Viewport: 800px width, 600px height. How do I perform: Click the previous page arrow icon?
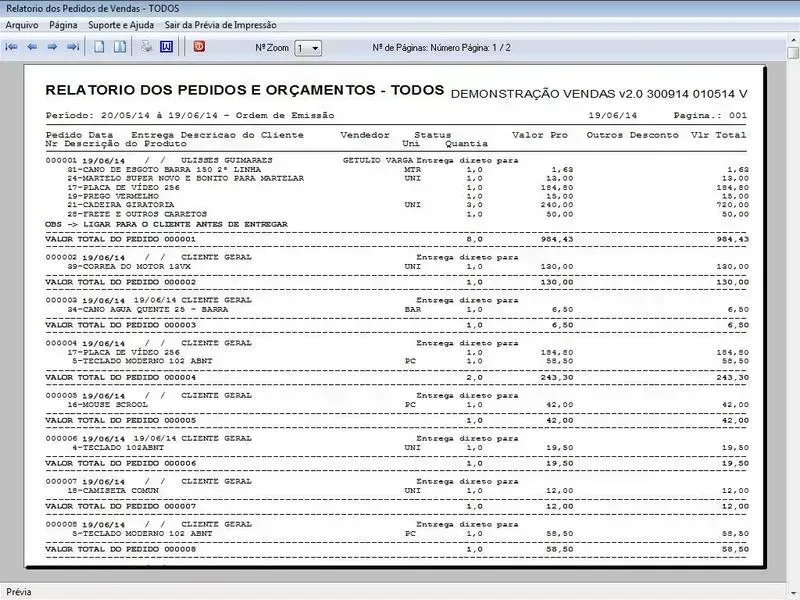point(32,47)
